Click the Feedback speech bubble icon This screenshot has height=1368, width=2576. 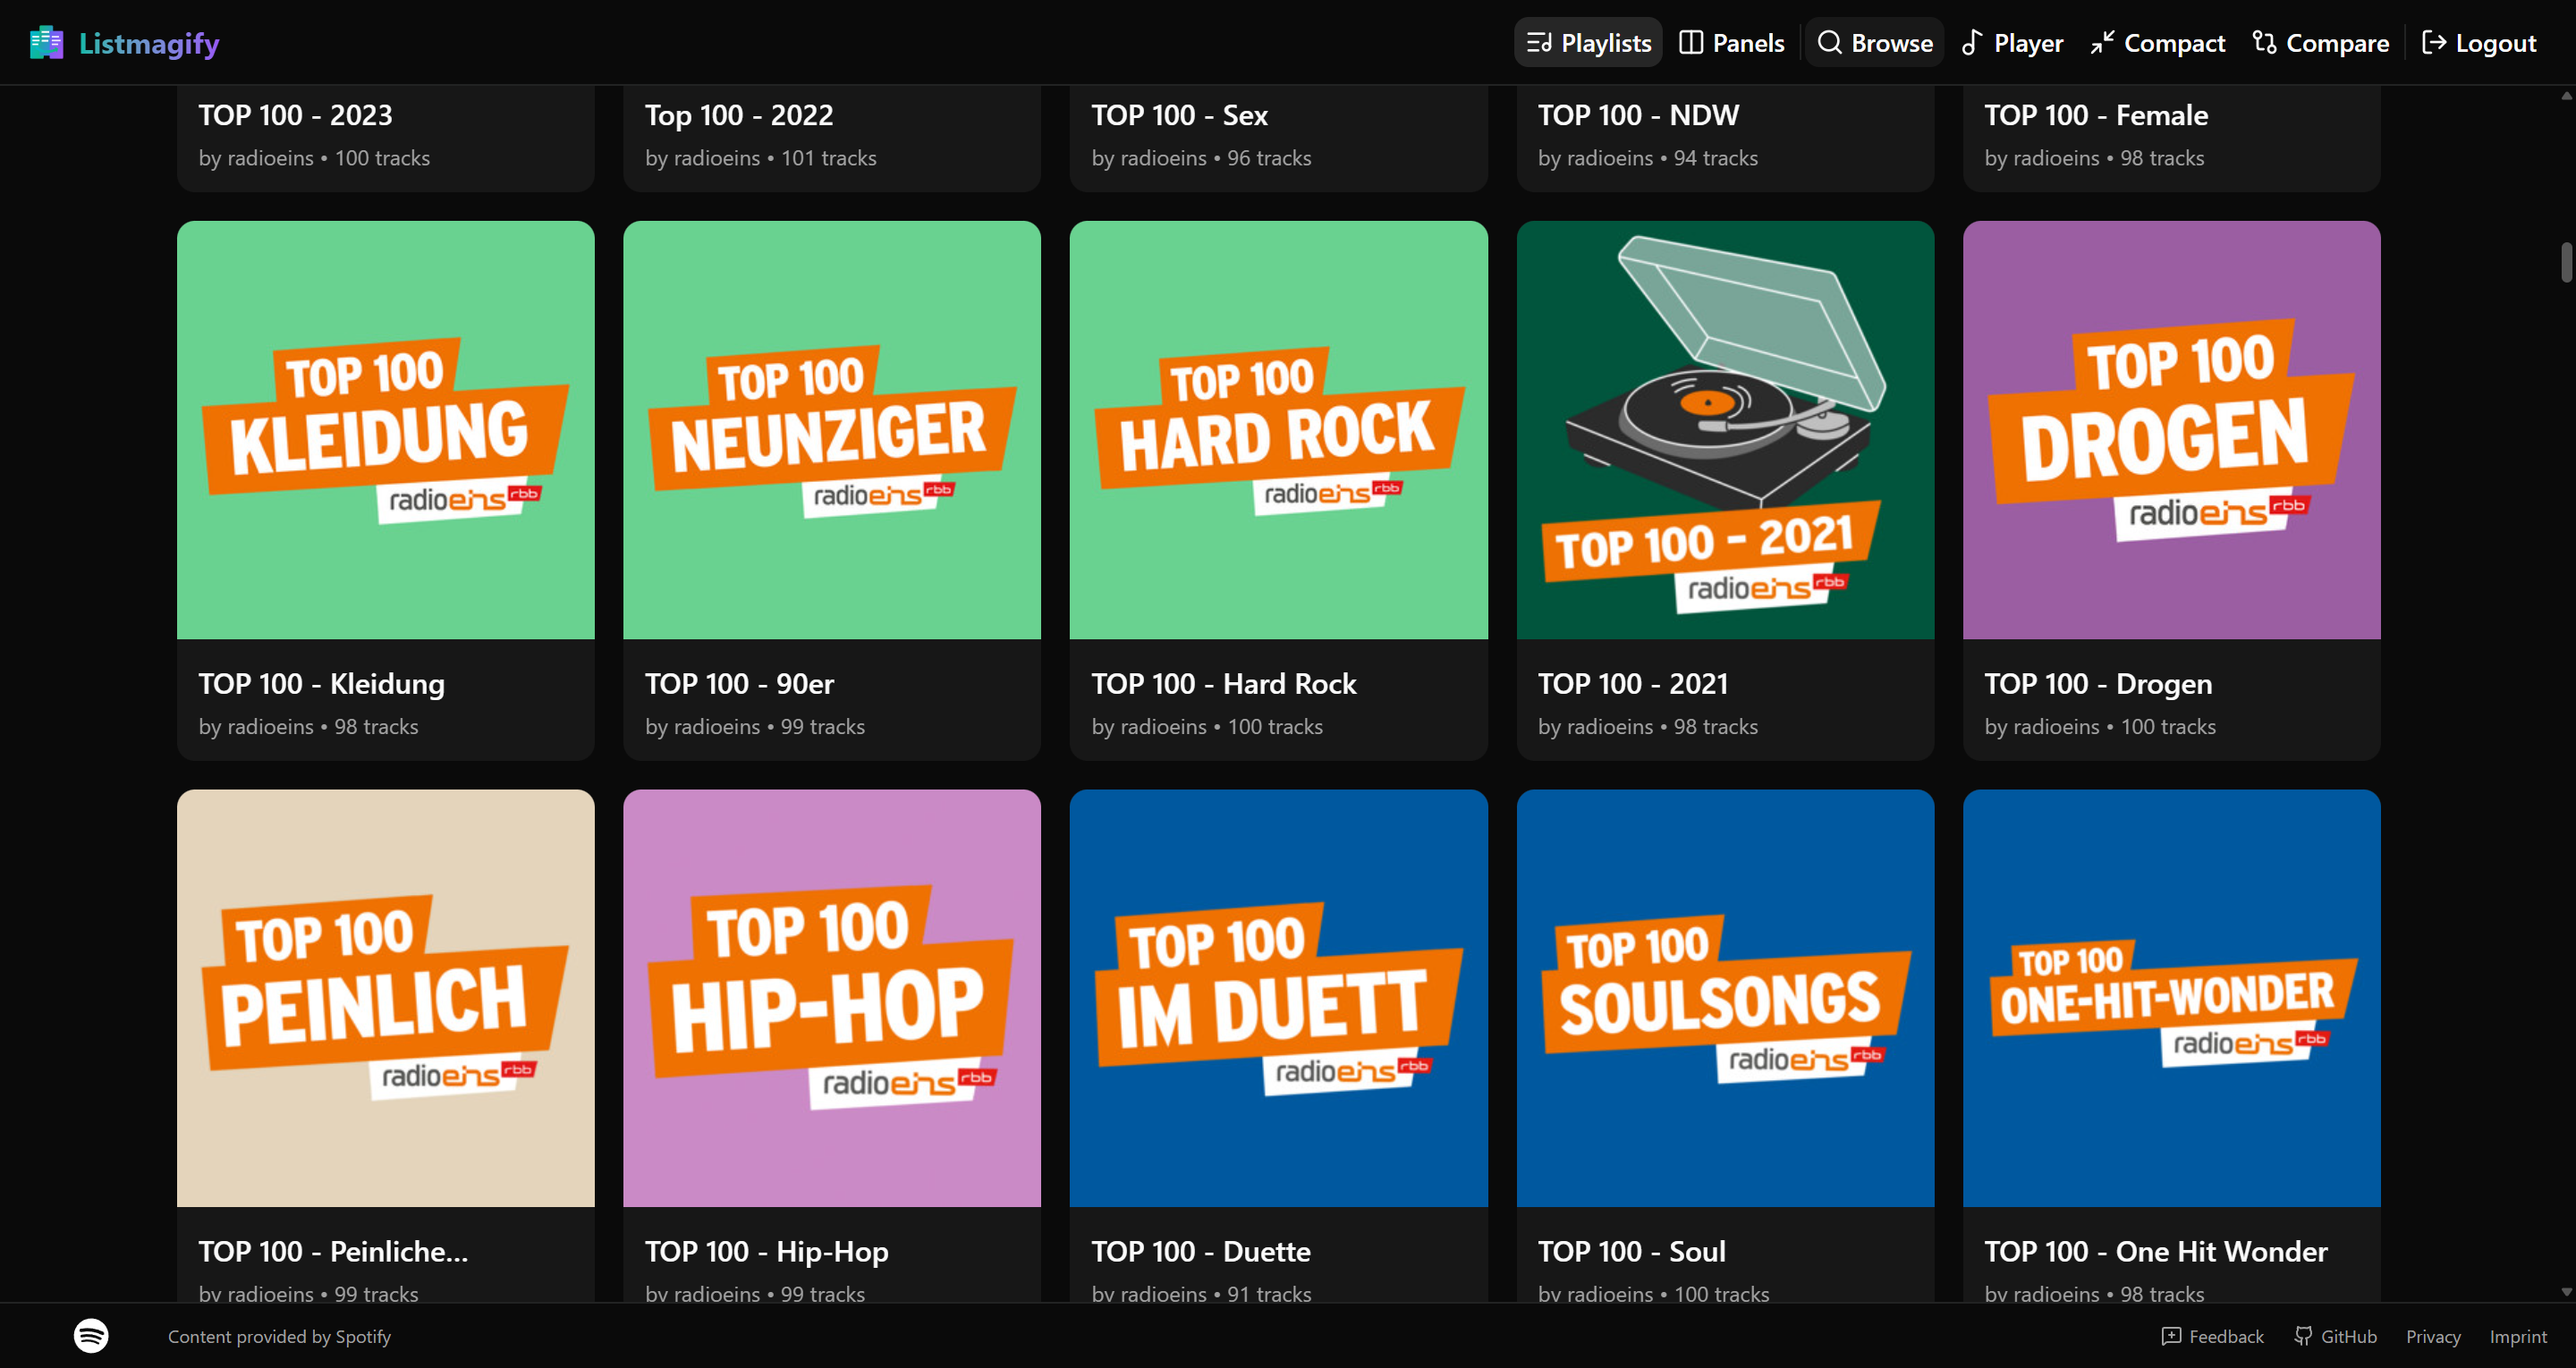(2171, 1335)
